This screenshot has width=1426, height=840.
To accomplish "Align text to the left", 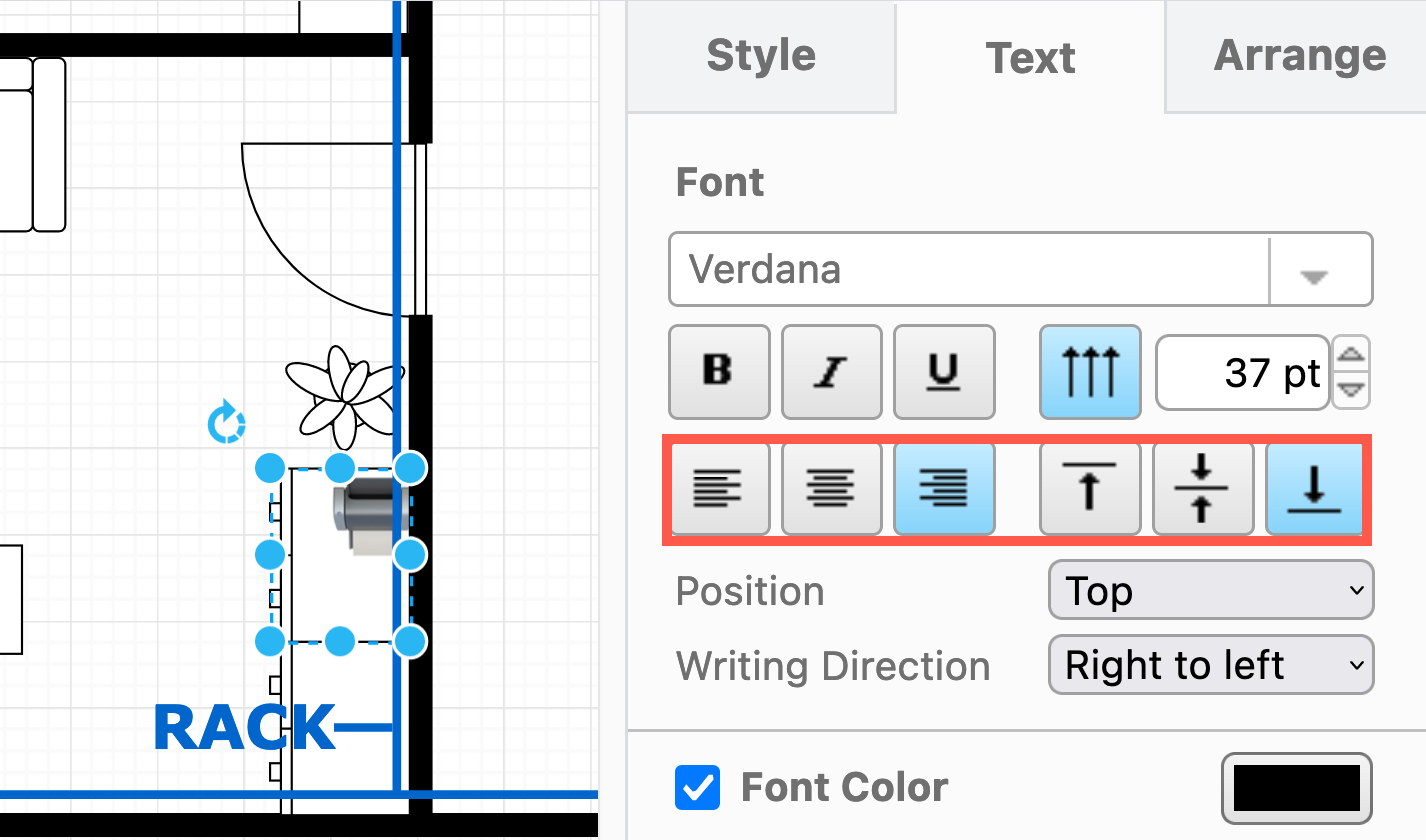I will (x=719, y=489).
